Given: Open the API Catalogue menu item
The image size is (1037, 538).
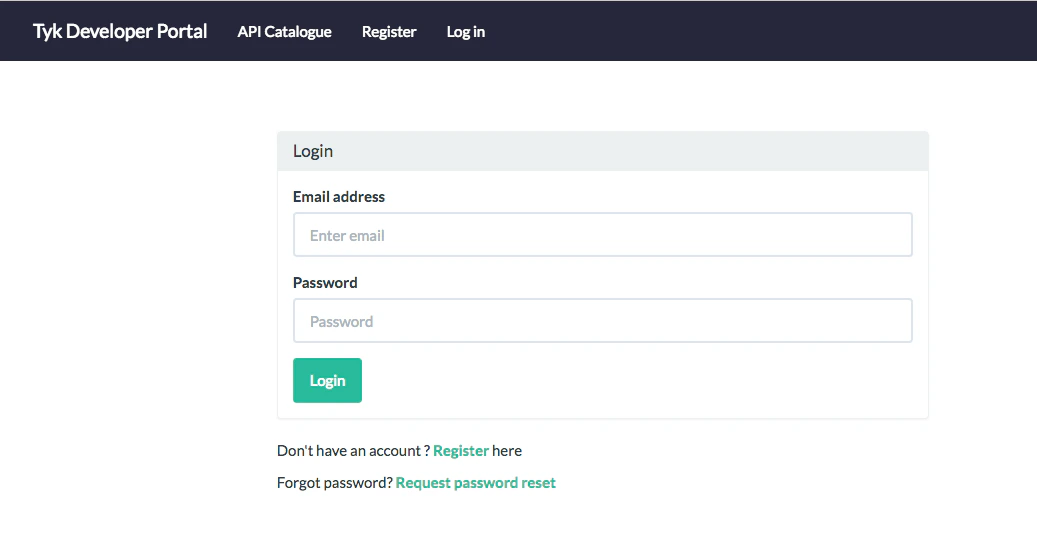Looking at the screenshot, I should click(x=284, y=32).
